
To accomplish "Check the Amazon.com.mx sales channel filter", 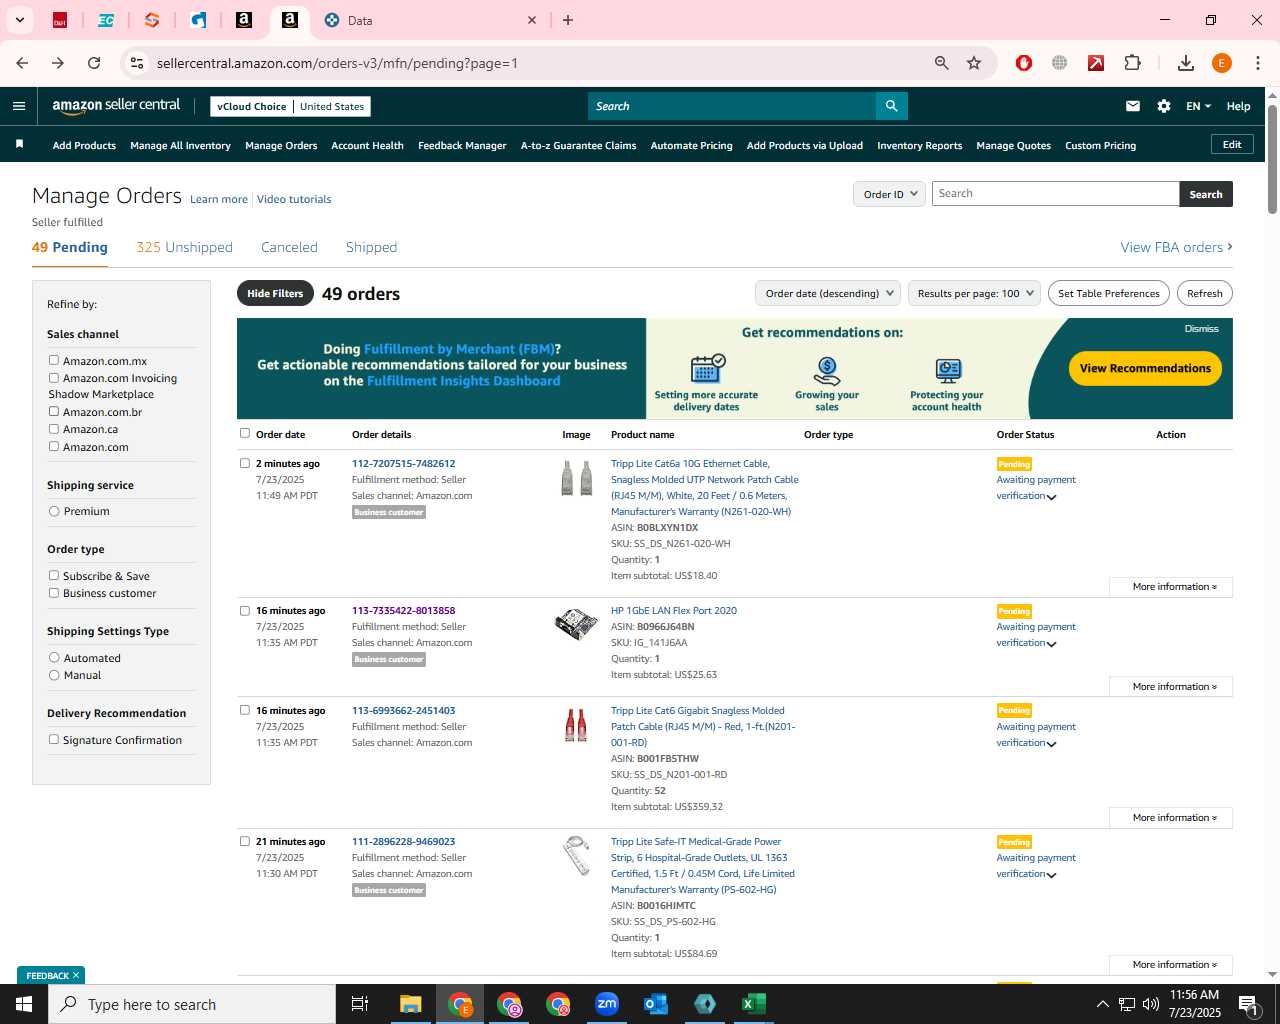I will [x=54, y=360].
